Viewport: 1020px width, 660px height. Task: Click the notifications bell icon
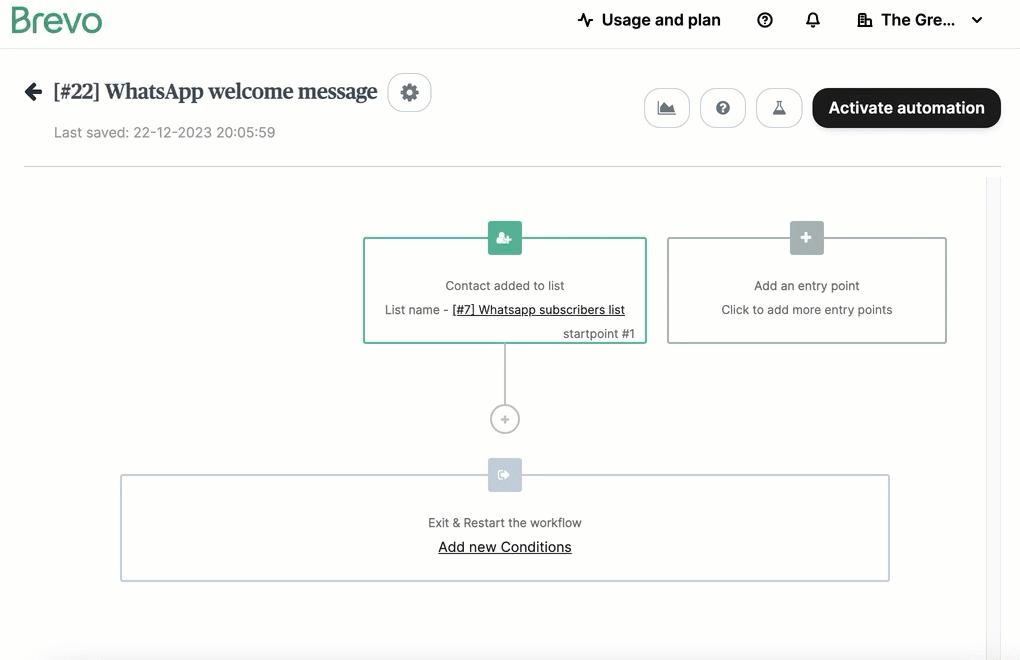(x=813, y=20)
